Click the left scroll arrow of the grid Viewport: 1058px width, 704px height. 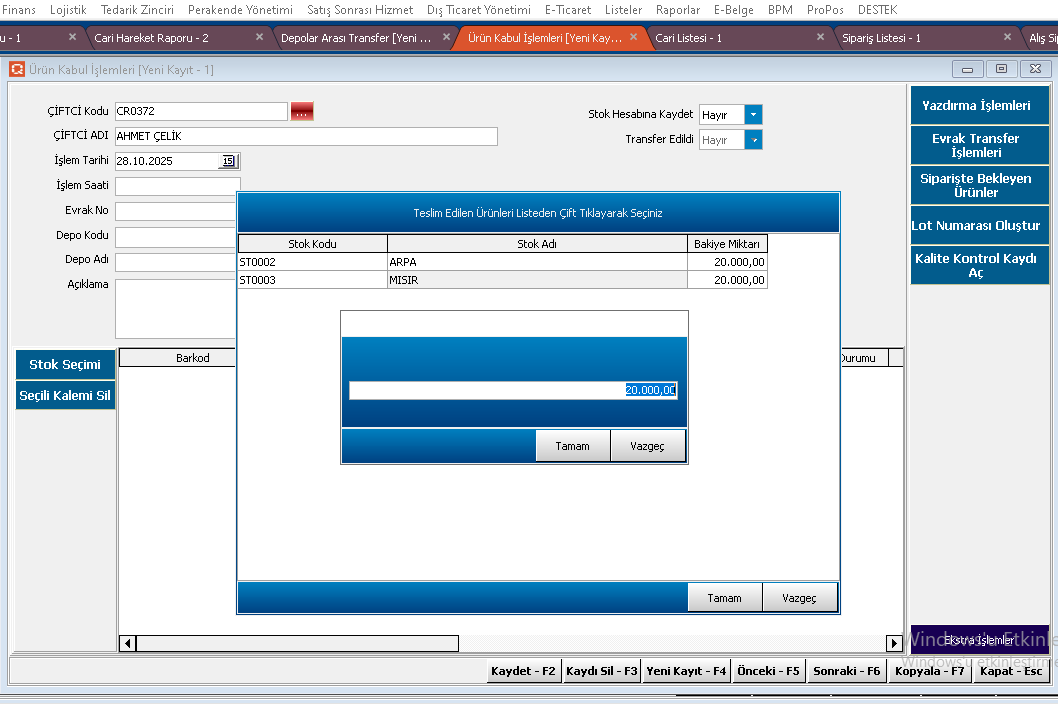point(127,643)
